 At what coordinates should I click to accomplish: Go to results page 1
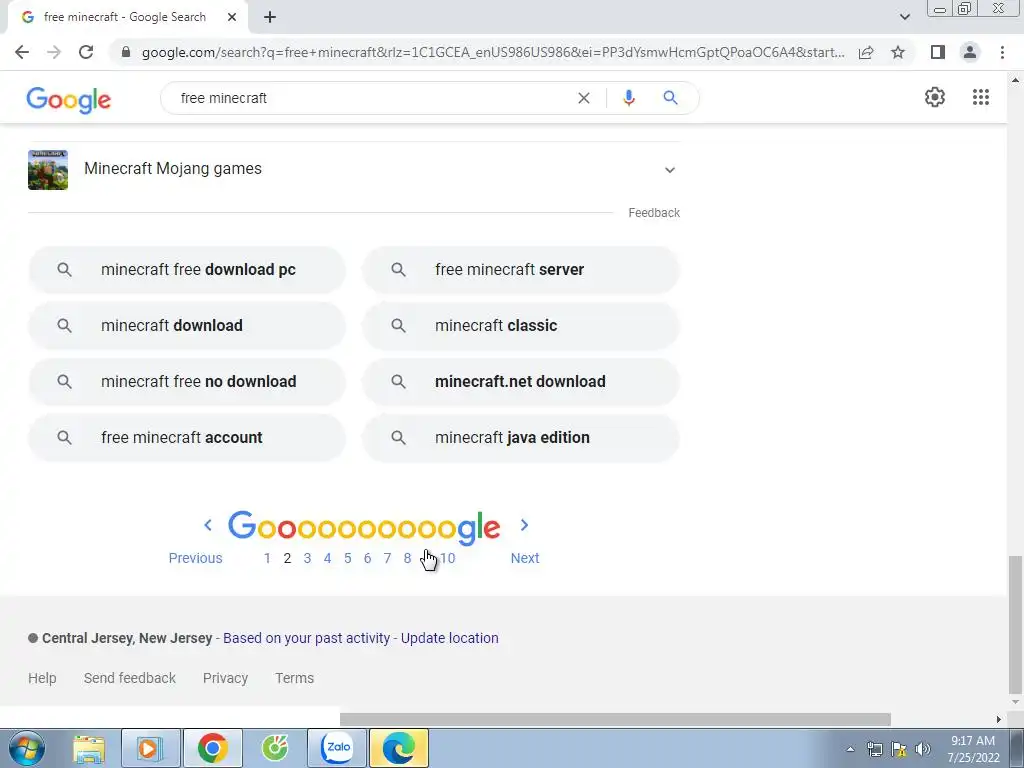tap(267, 558)
